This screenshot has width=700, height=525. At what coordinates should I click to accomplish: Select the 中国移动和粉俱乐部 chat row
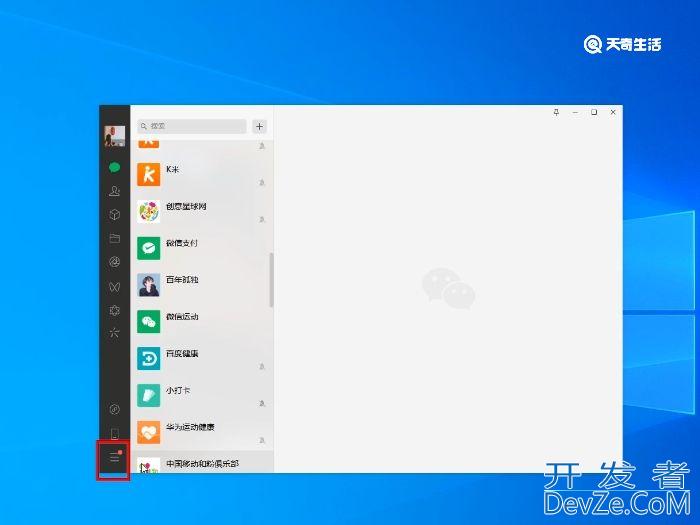coord(202,462)
